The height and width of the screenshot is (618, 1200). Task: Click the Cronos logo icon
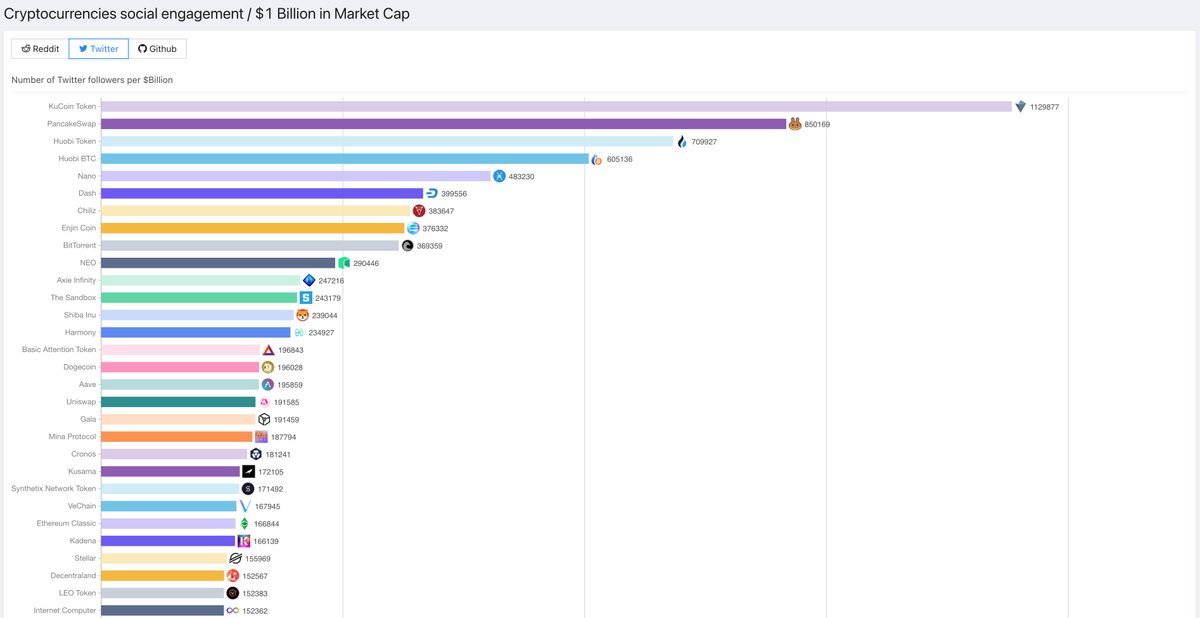255,454
